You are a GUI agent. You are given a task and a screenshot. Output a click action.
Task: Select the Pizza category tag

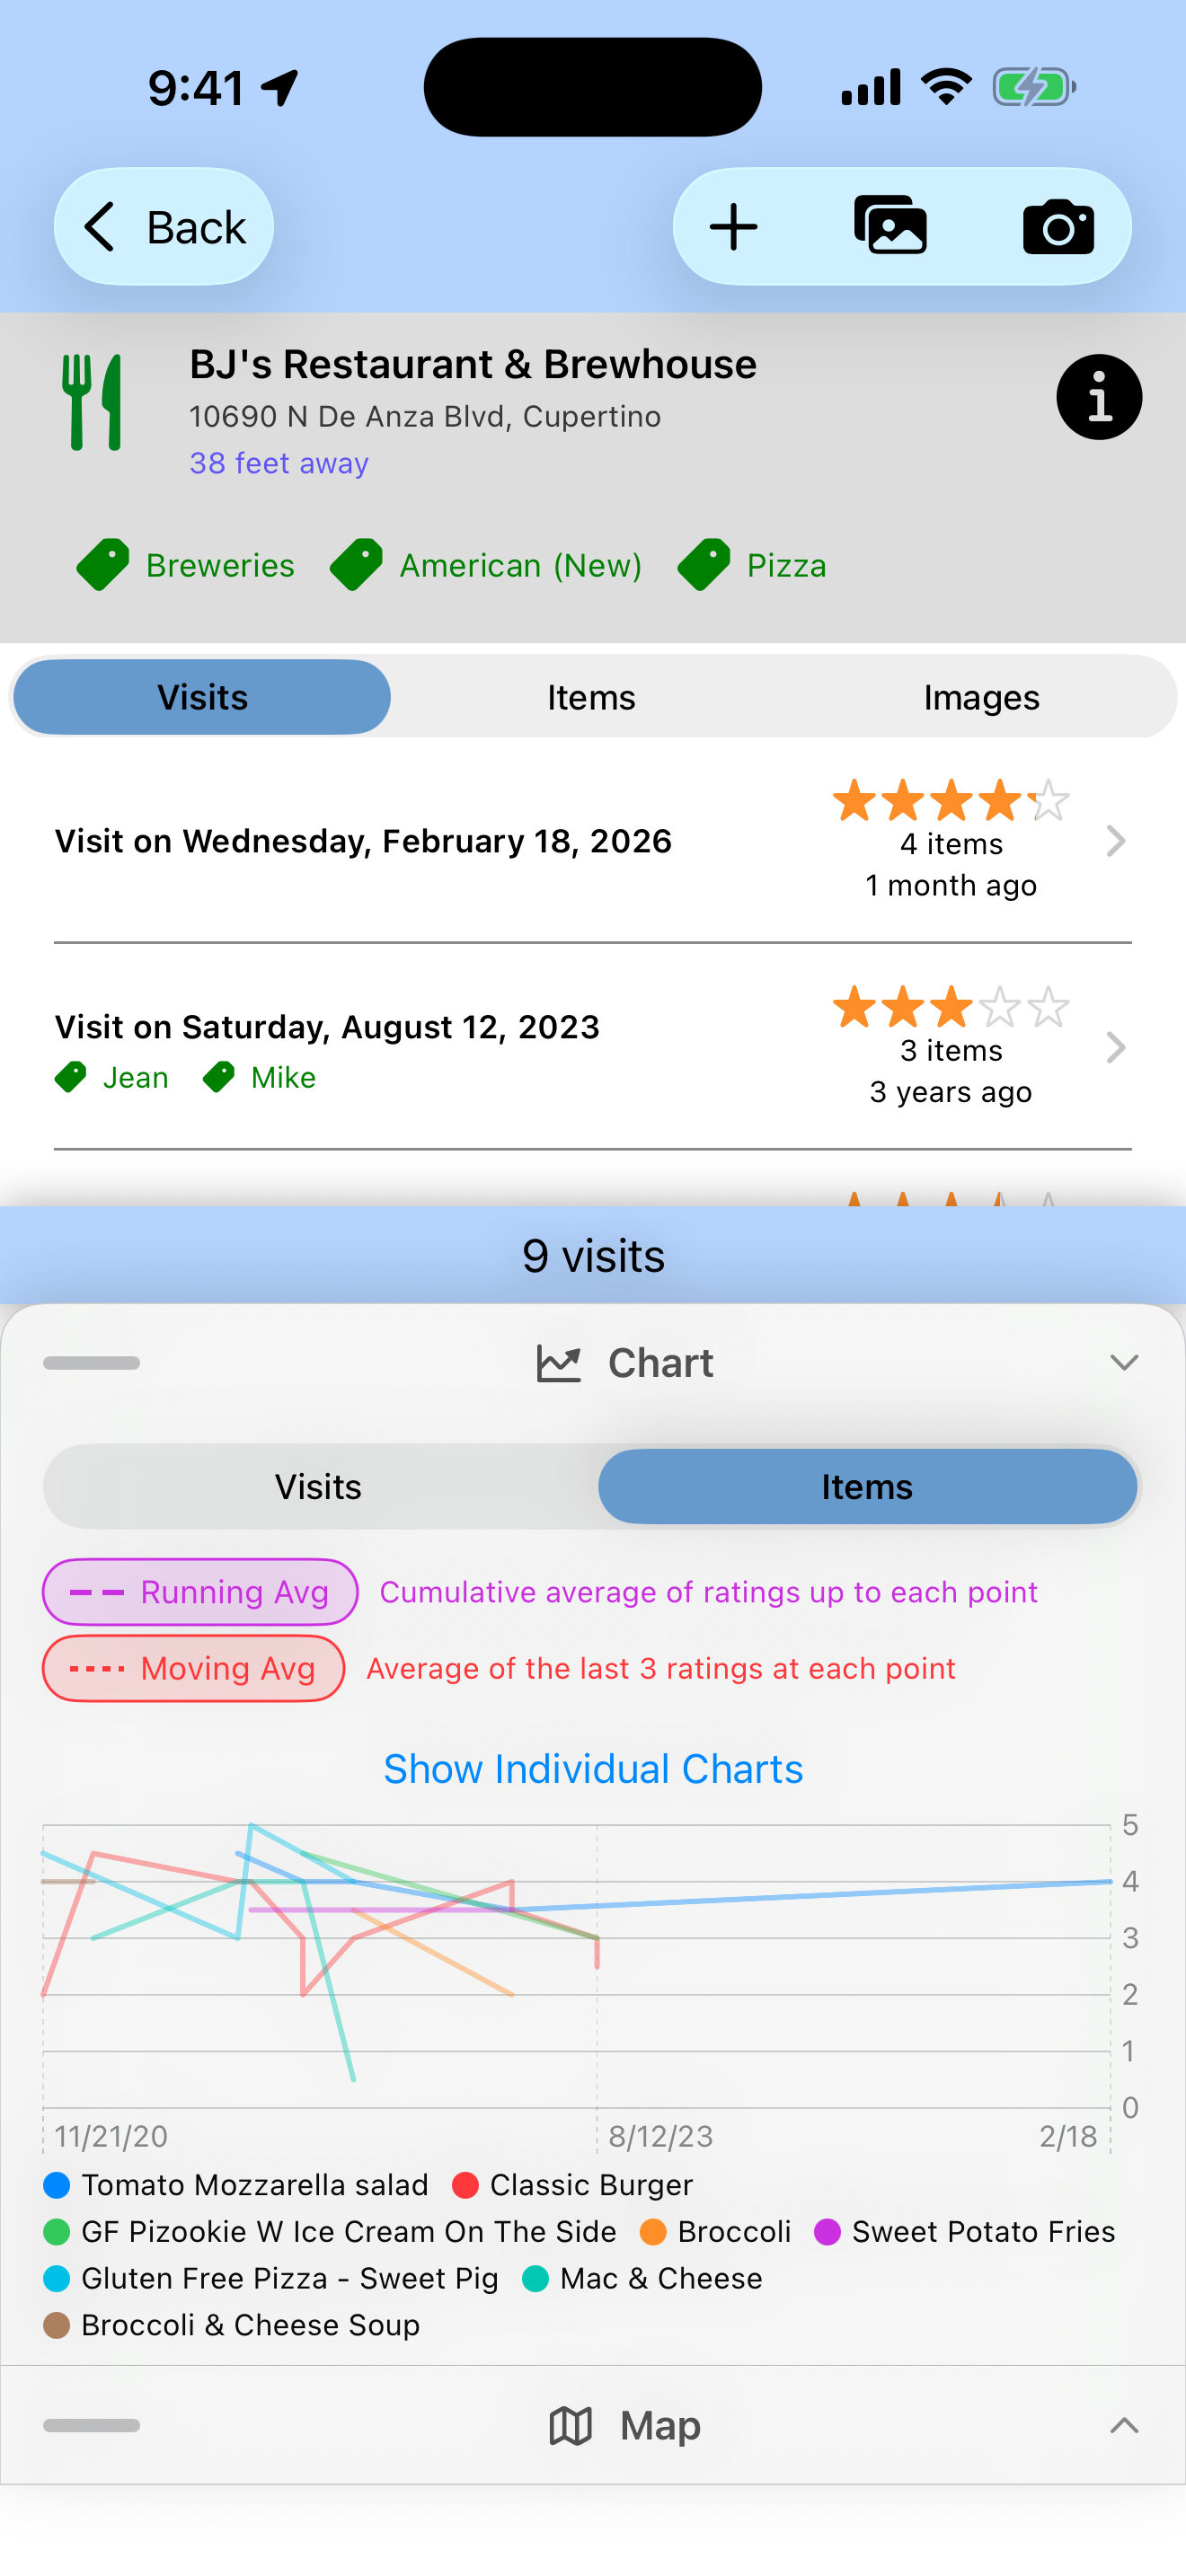[752, 565]
